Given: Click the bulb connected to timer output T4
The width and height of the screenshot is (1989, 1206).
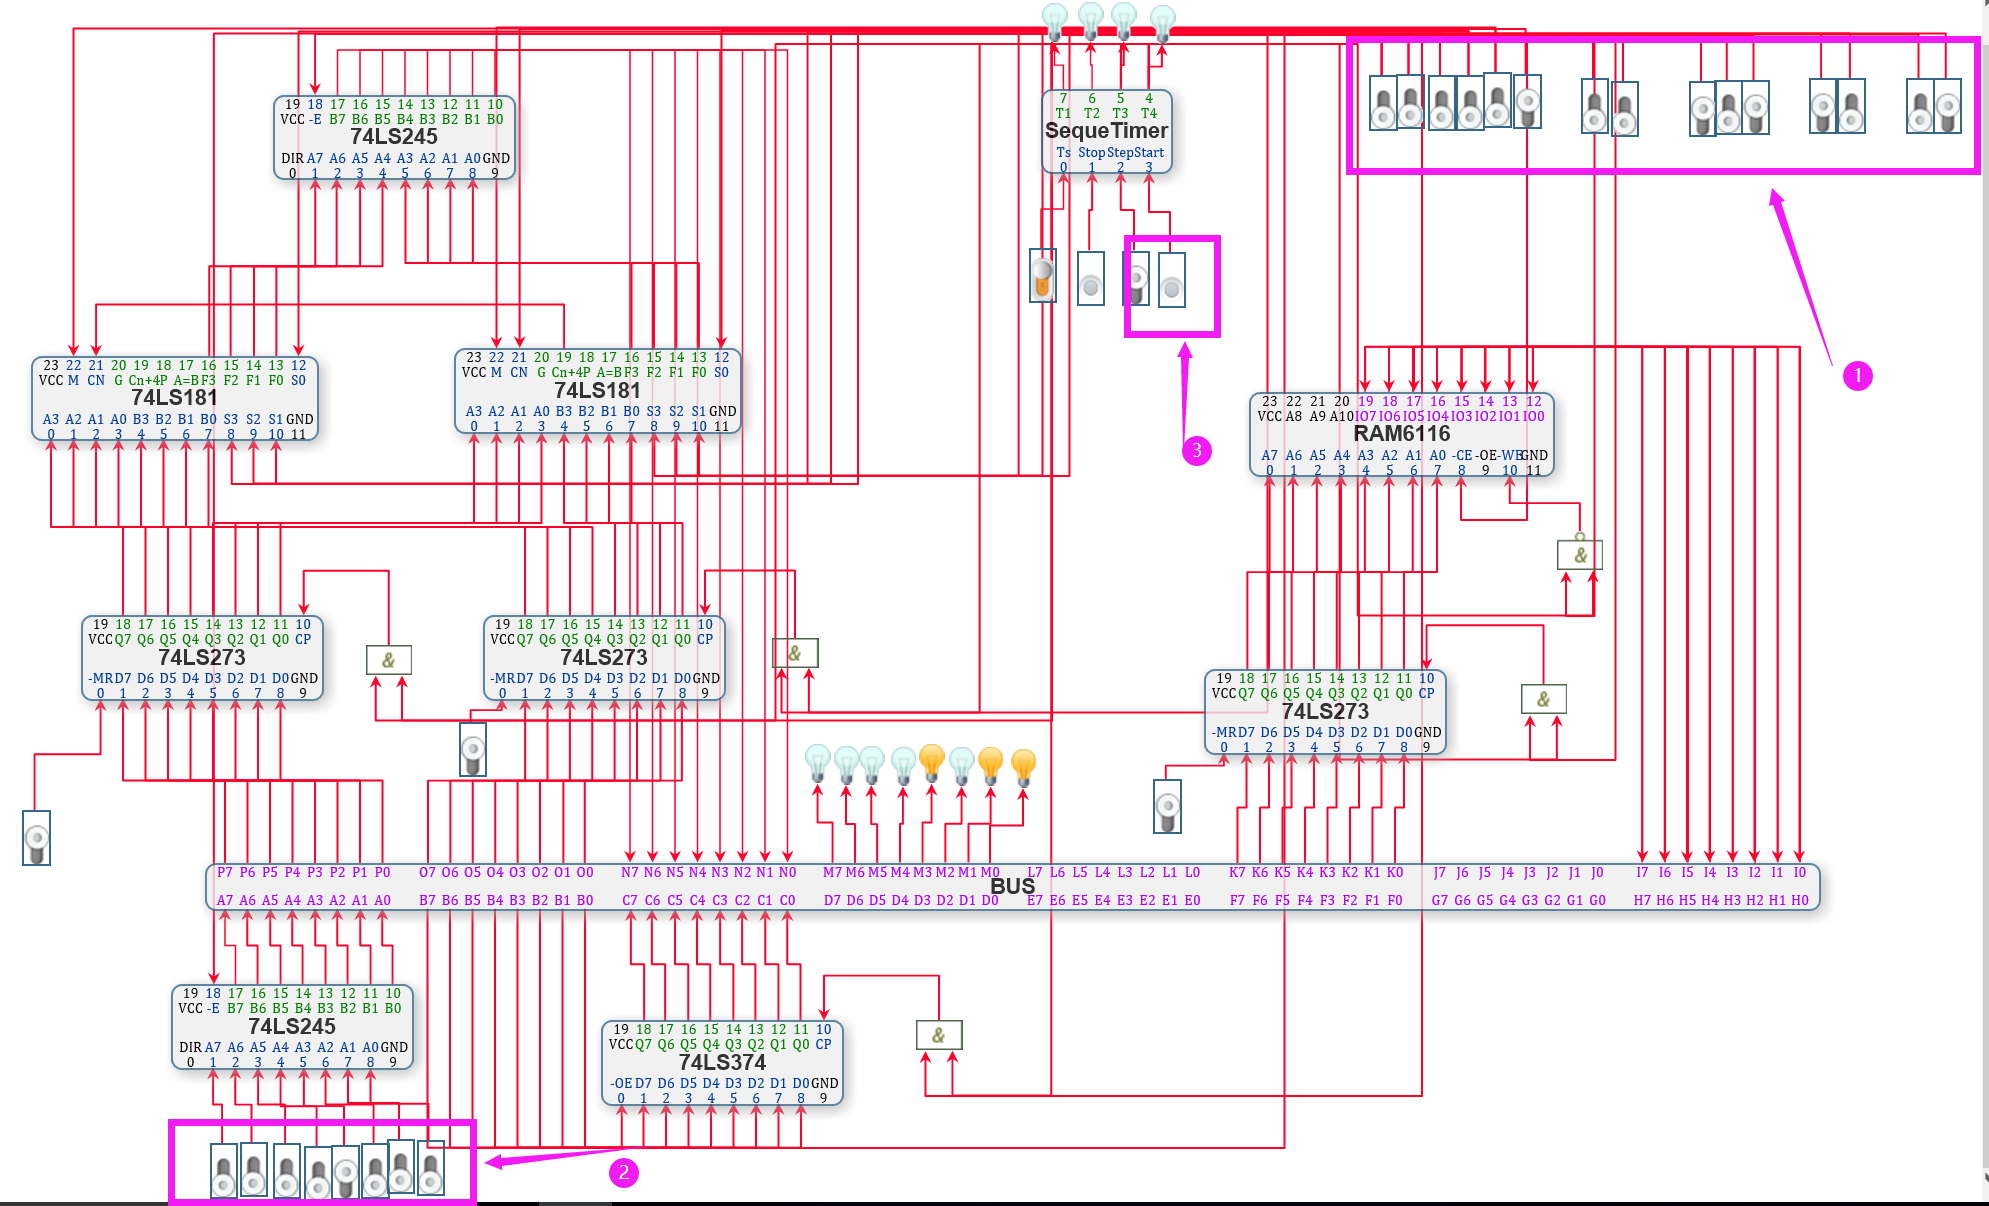Looking at the screenshot, I should pos(1162,21).
